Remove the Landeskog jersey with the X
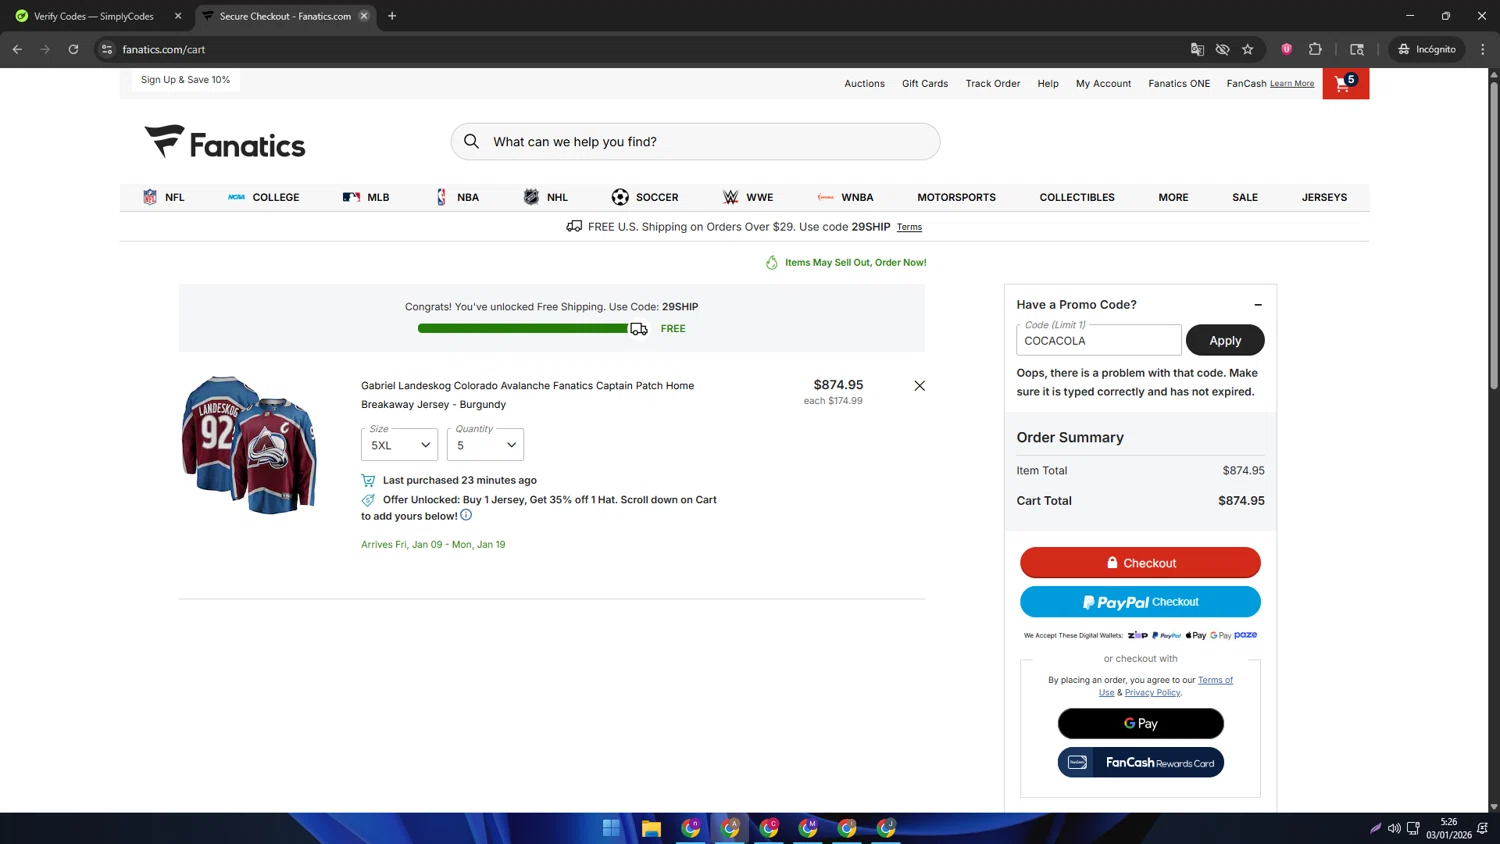Screen dimensions: 1500x844 click(919, 386)
